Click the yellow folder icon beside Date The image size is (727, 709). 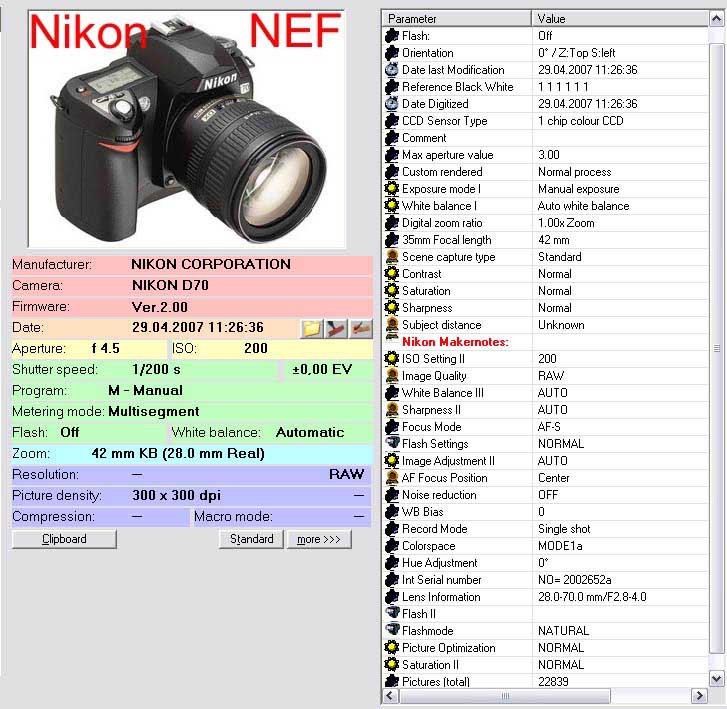pyautogui.click(x=312, y=328)
